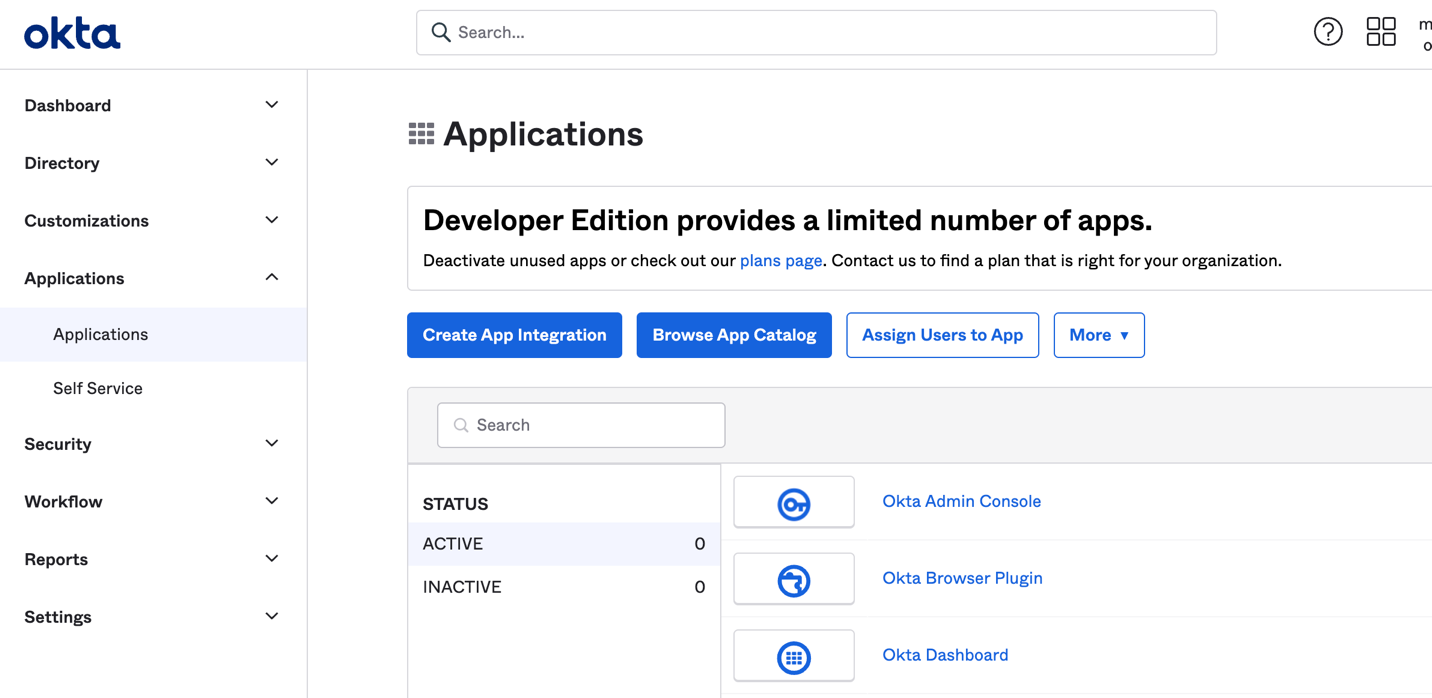Click the Create App Integration button
Viewport: 1432px width, 698px height.
coord(514,335)
